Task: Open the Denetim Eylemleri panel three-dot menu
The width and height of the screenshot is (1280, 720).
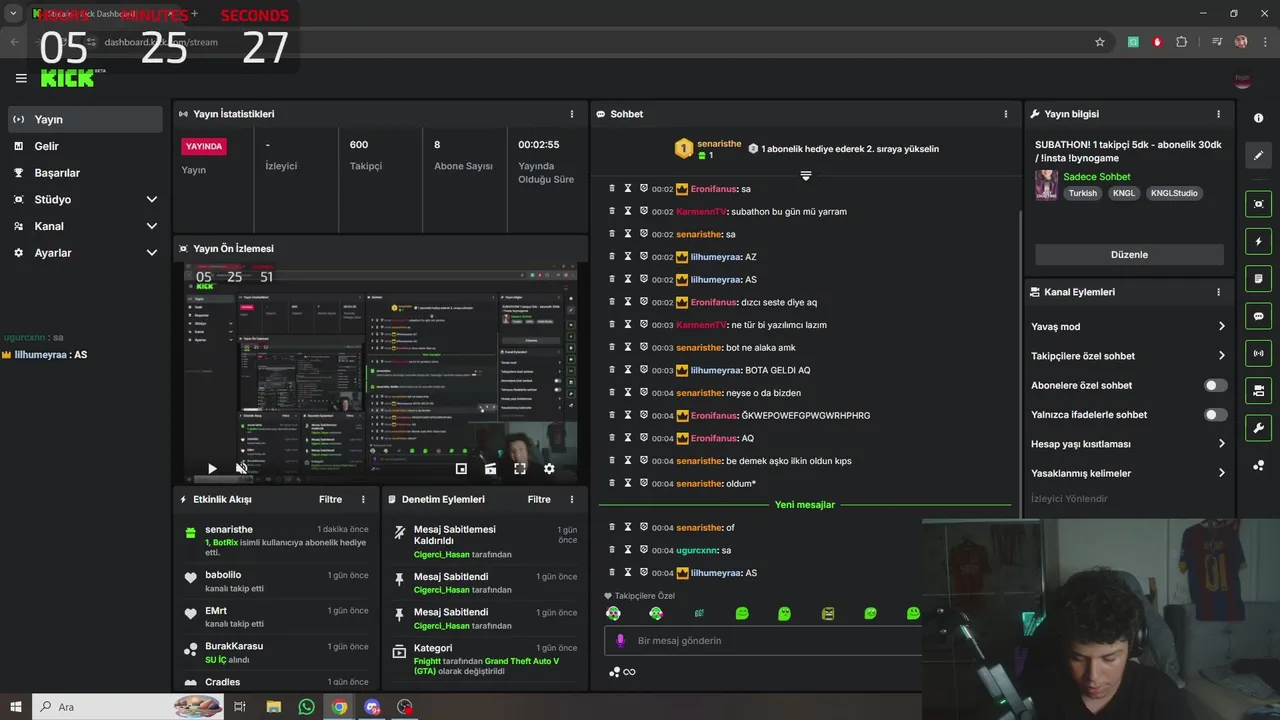Action: click(572, 499)
